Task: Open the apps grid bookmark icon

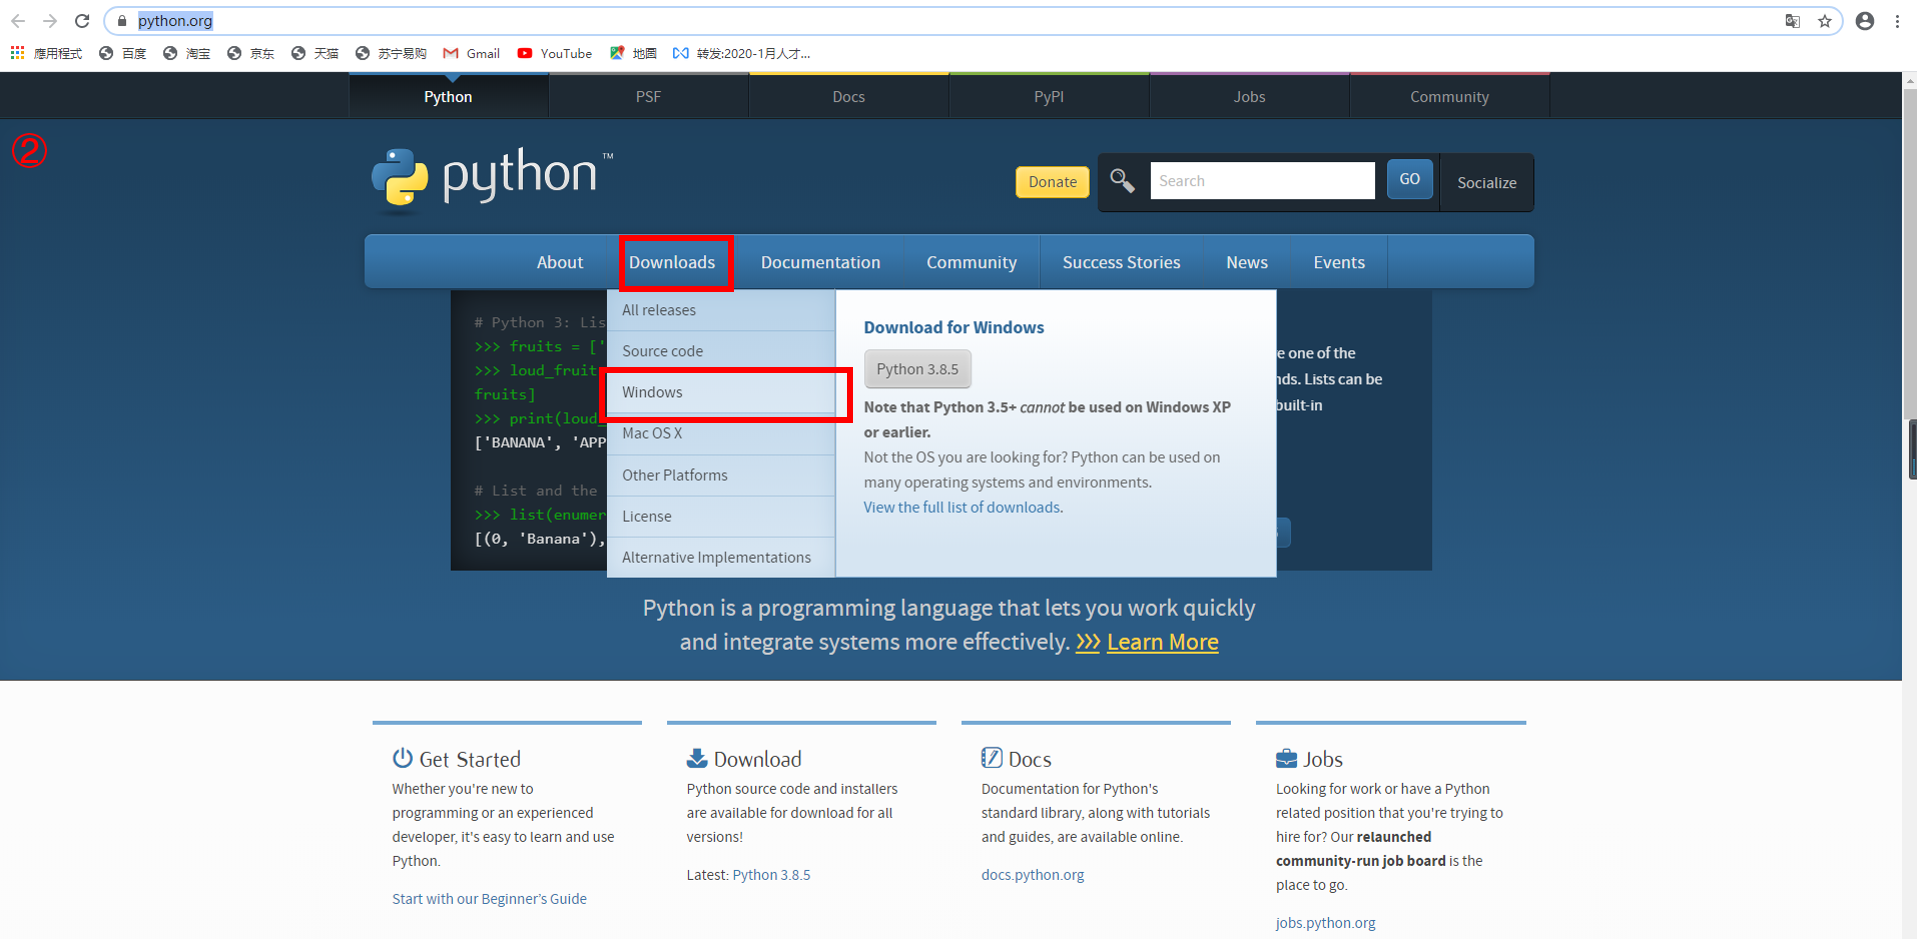Action: tap(18, 53)
